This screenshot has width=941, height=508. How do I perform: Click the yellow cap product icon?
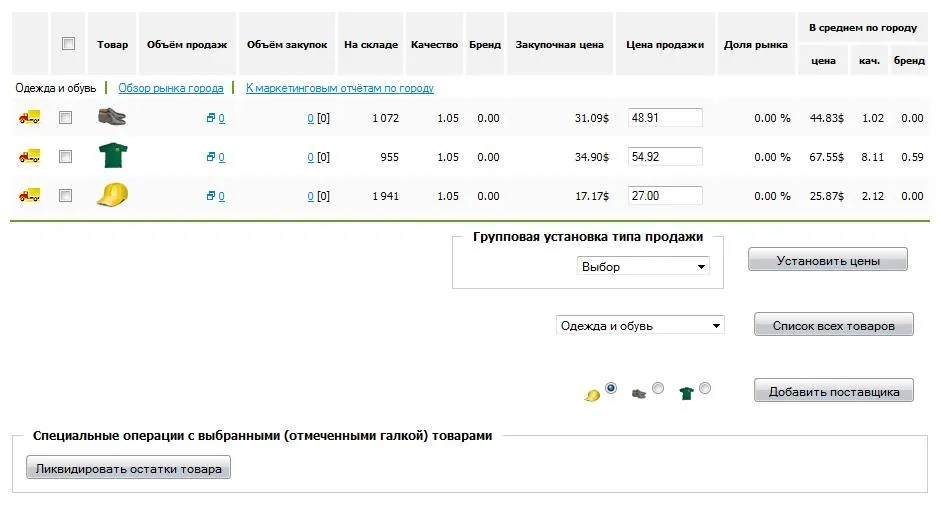112,195
